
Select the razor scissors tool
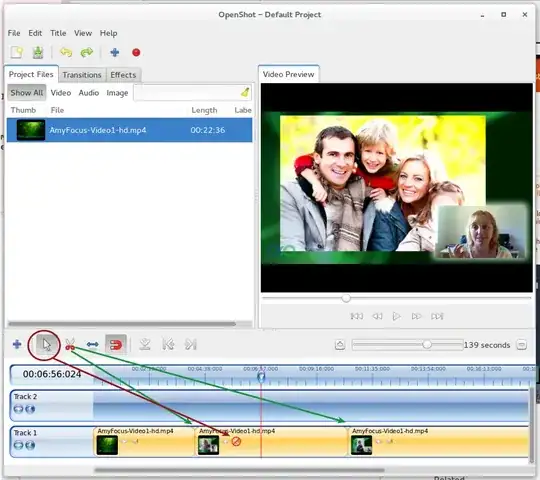(70, 344)
